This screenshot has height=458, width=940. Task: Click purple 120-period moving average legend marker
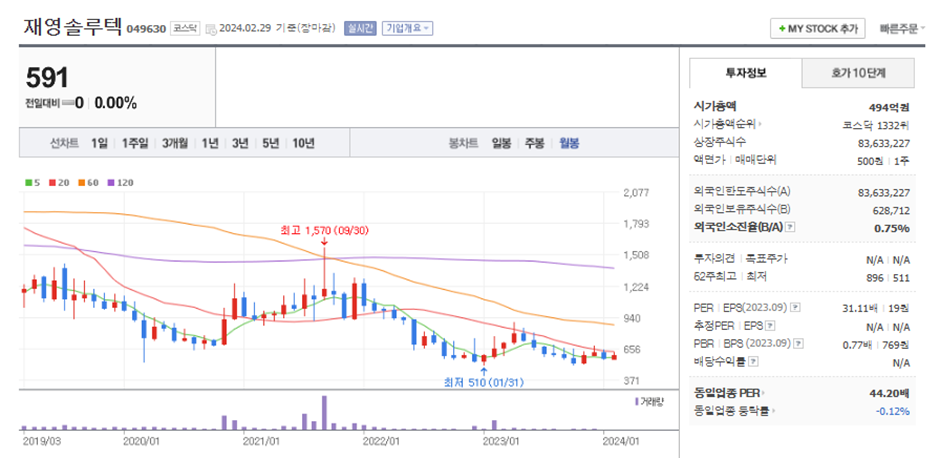coord(110,182)
